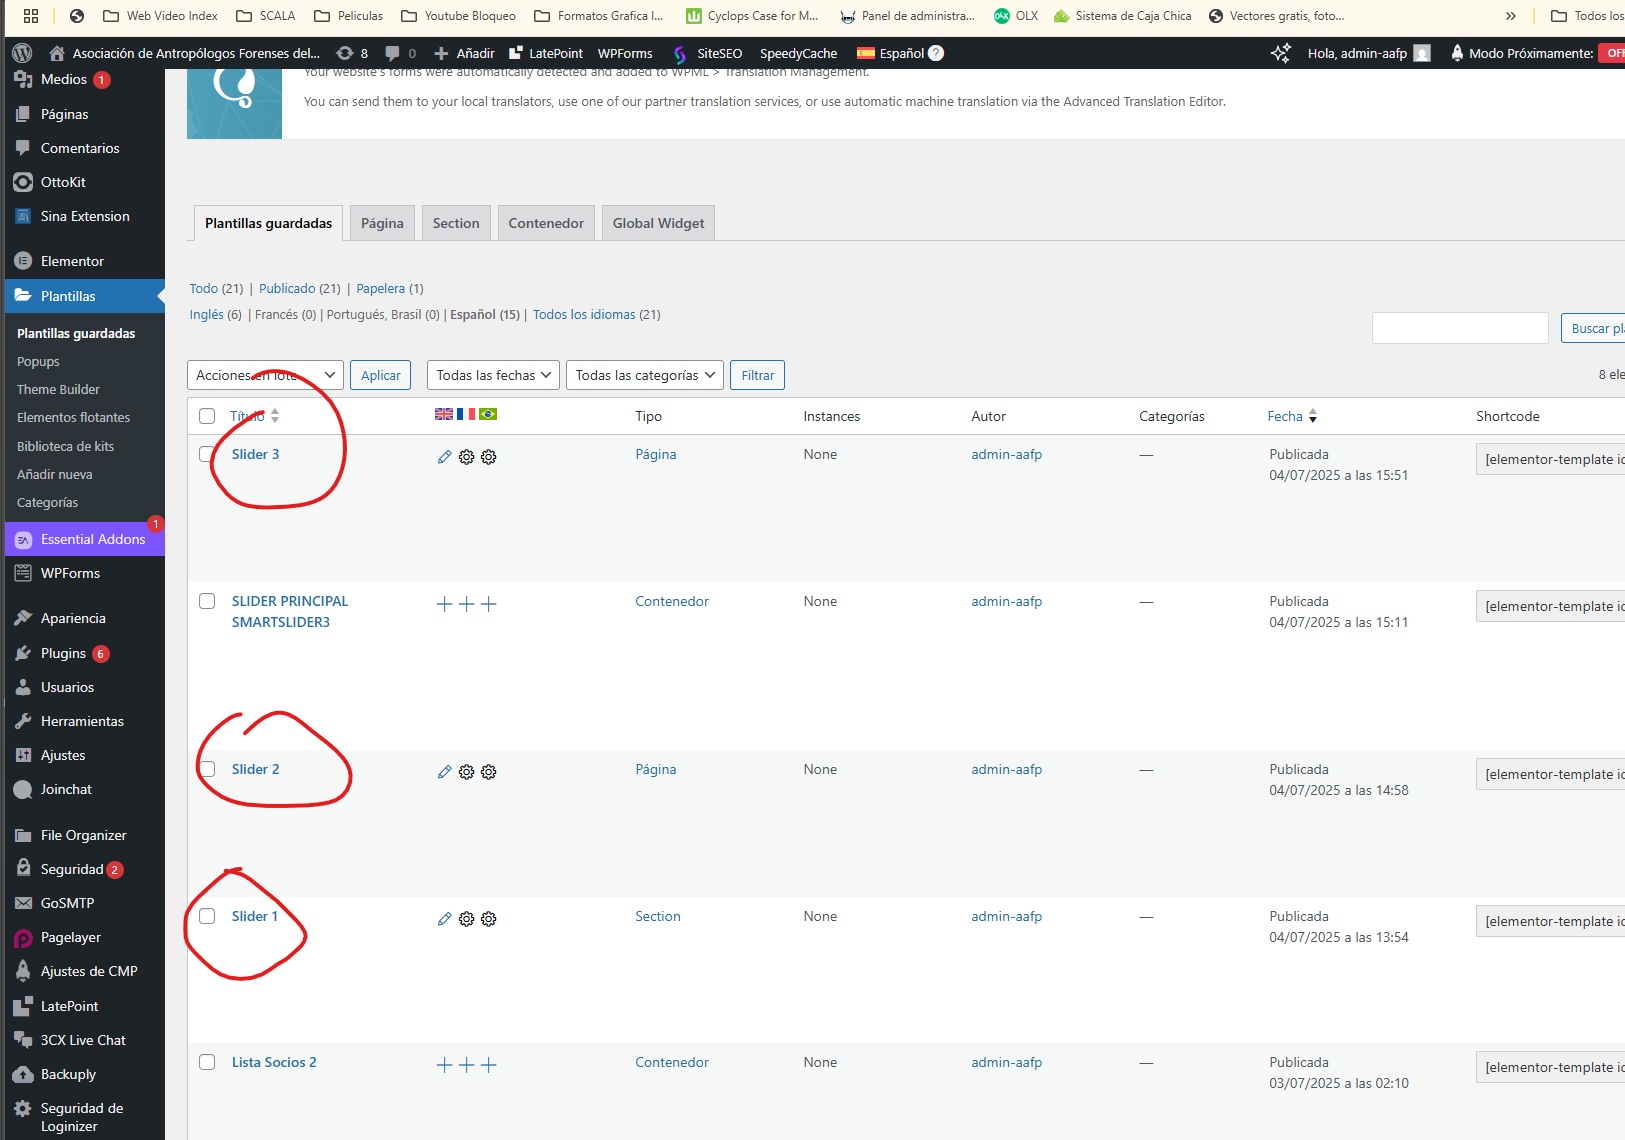Click the Aplicar button

click(381, 375)
